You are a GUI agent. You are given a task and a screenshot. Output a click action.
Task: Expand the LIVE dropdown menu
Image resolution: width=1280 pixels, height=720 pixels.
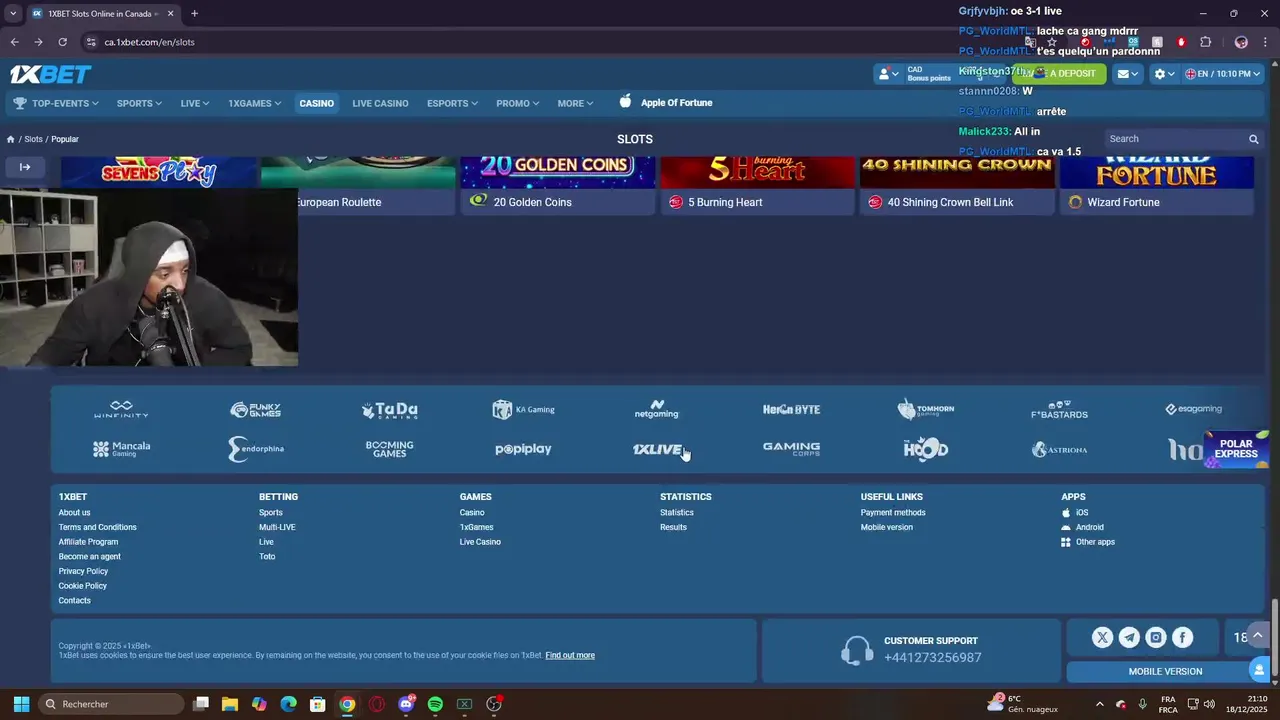coord(195,103)
